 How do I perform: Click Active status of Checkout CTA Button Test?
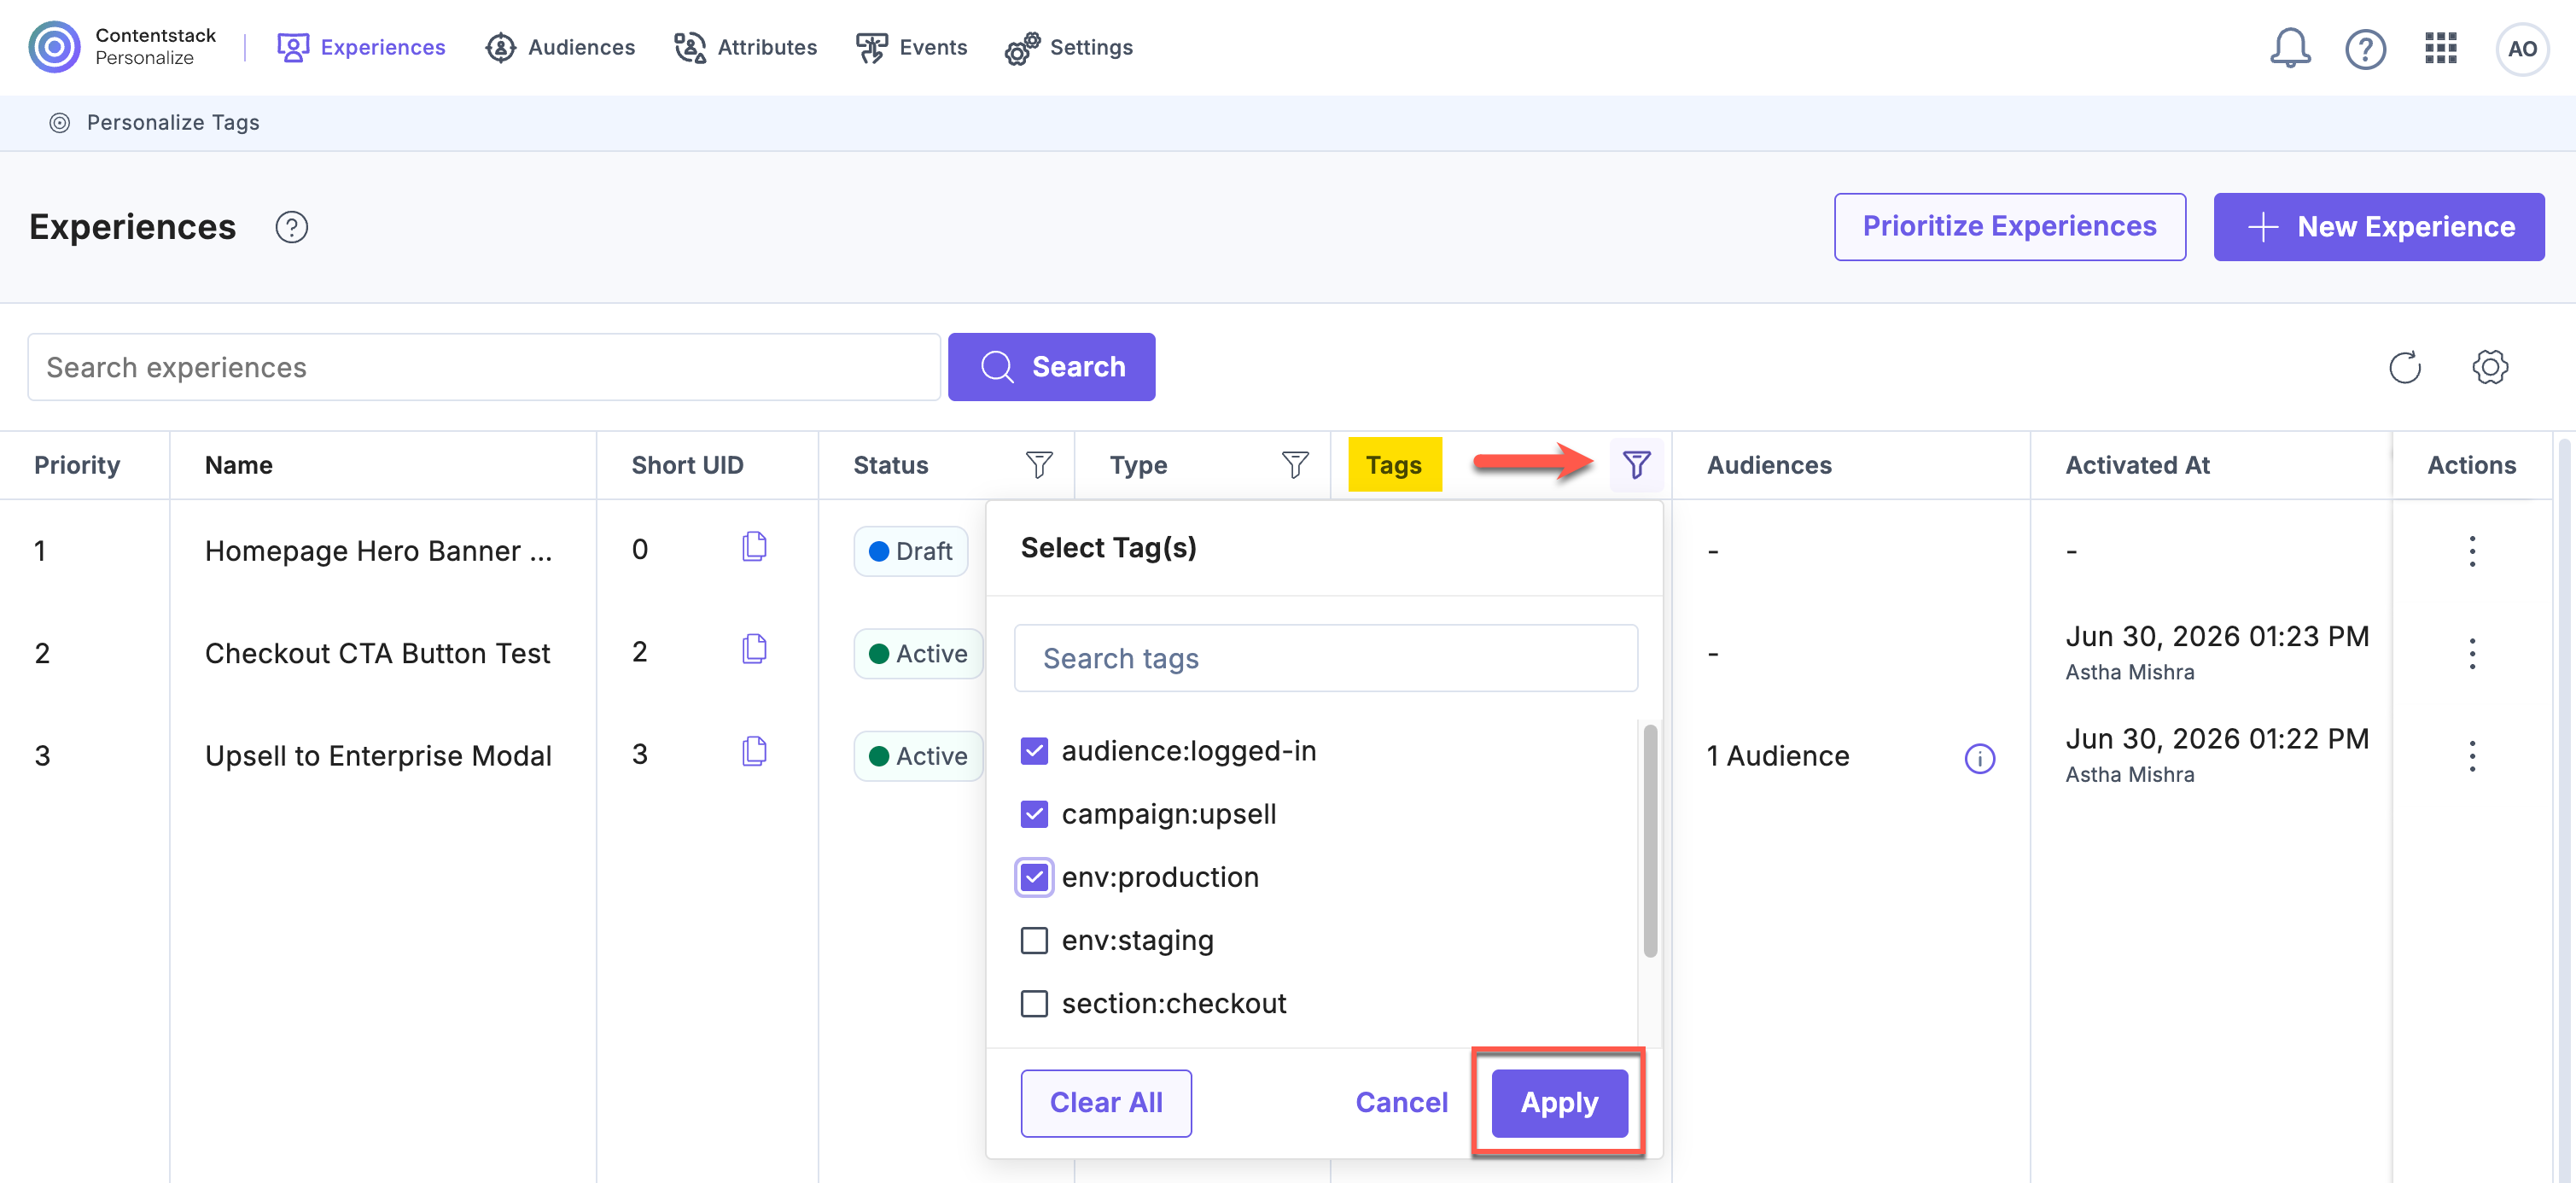click(918, 654)
